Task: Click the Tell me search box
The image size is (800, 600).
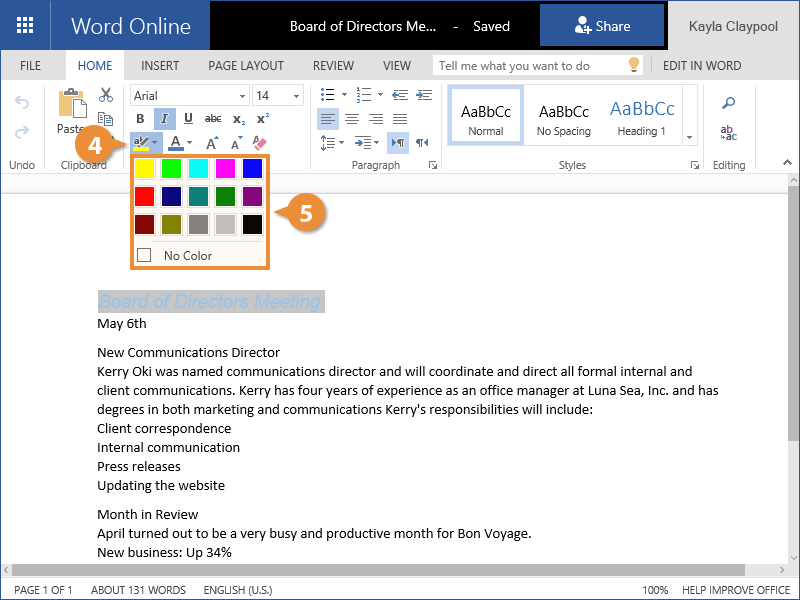Action: [530, 66]
